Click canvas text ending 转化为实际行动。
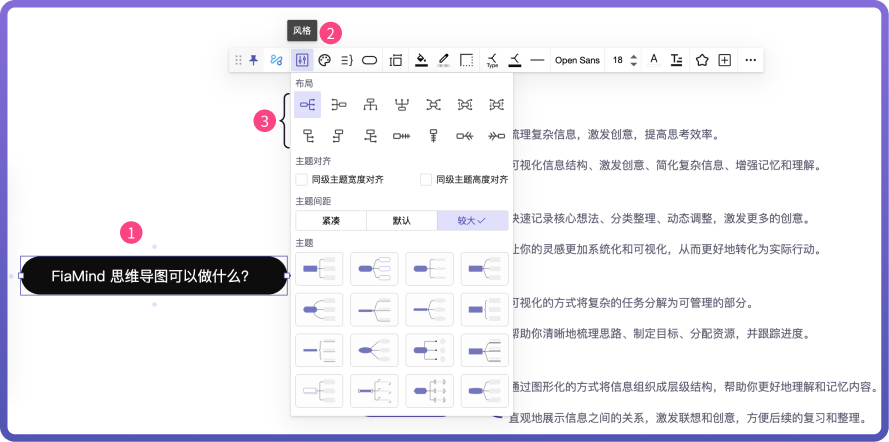 [667, 248]
